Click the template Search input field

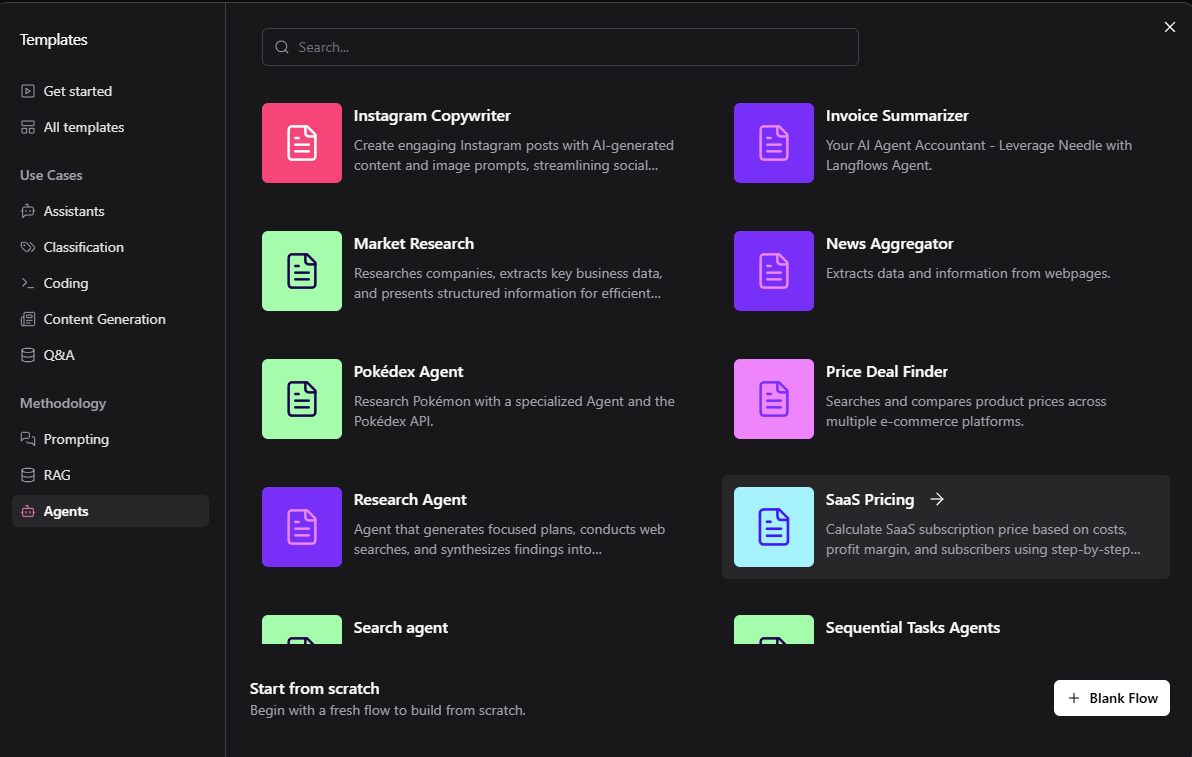(560, 47)
